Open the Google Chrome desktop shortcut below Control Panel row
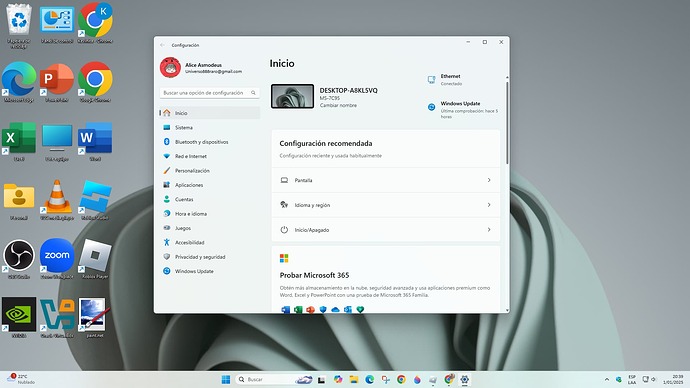 95,82
